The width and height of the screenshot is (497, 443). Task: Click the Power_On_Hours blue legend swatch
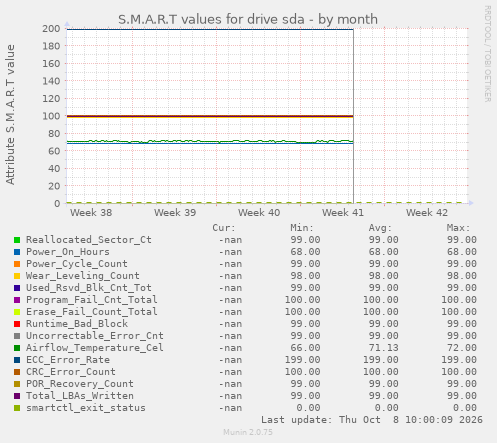click(17, 252)
